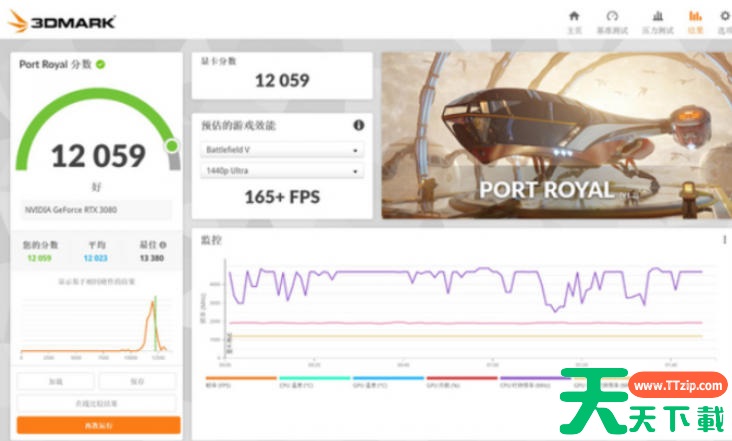Open the 1440p Ultra resolution dropdown
This screenshot has height=441, width=732.
282,171
